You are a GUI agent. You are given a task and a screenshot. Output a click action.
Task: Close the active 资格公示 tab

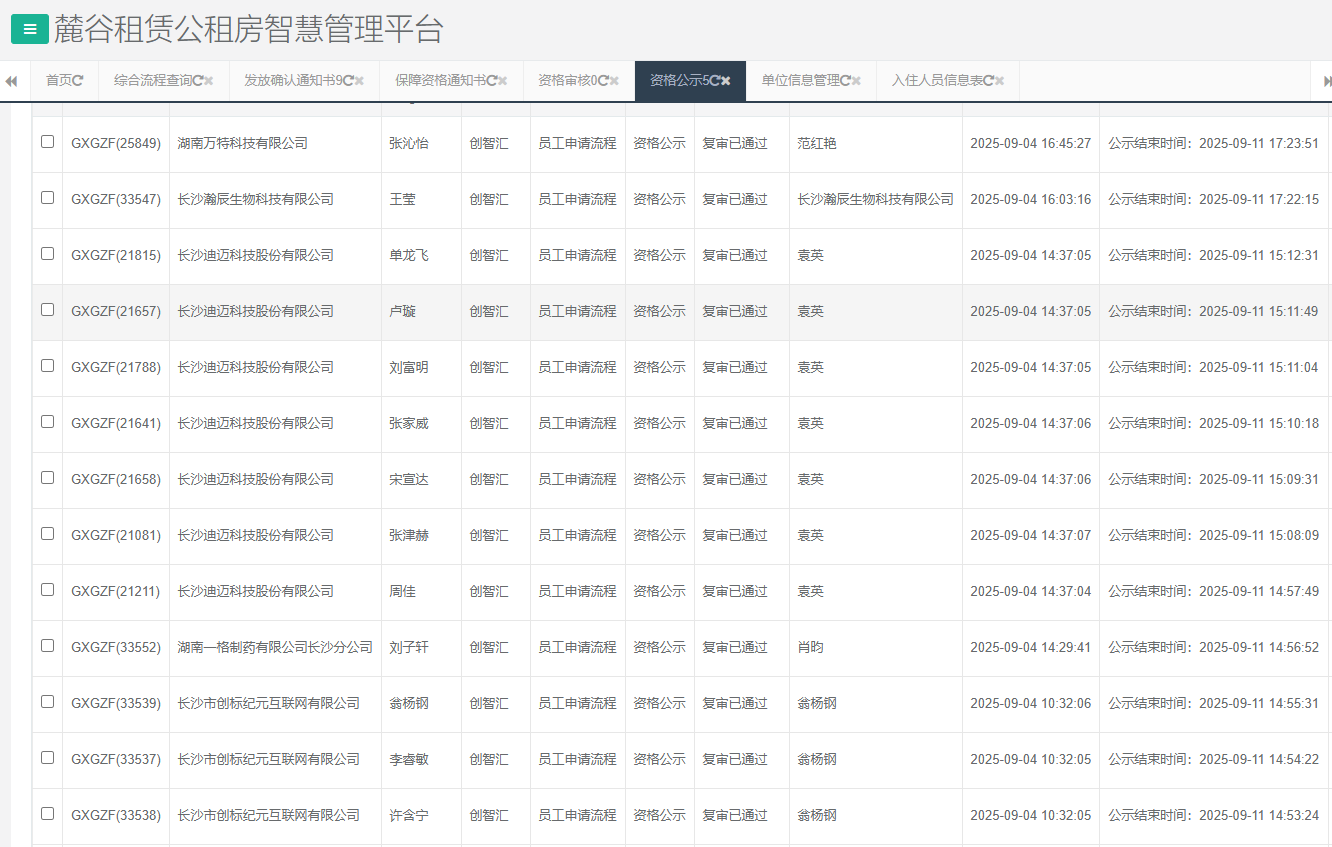coord(726,81)
